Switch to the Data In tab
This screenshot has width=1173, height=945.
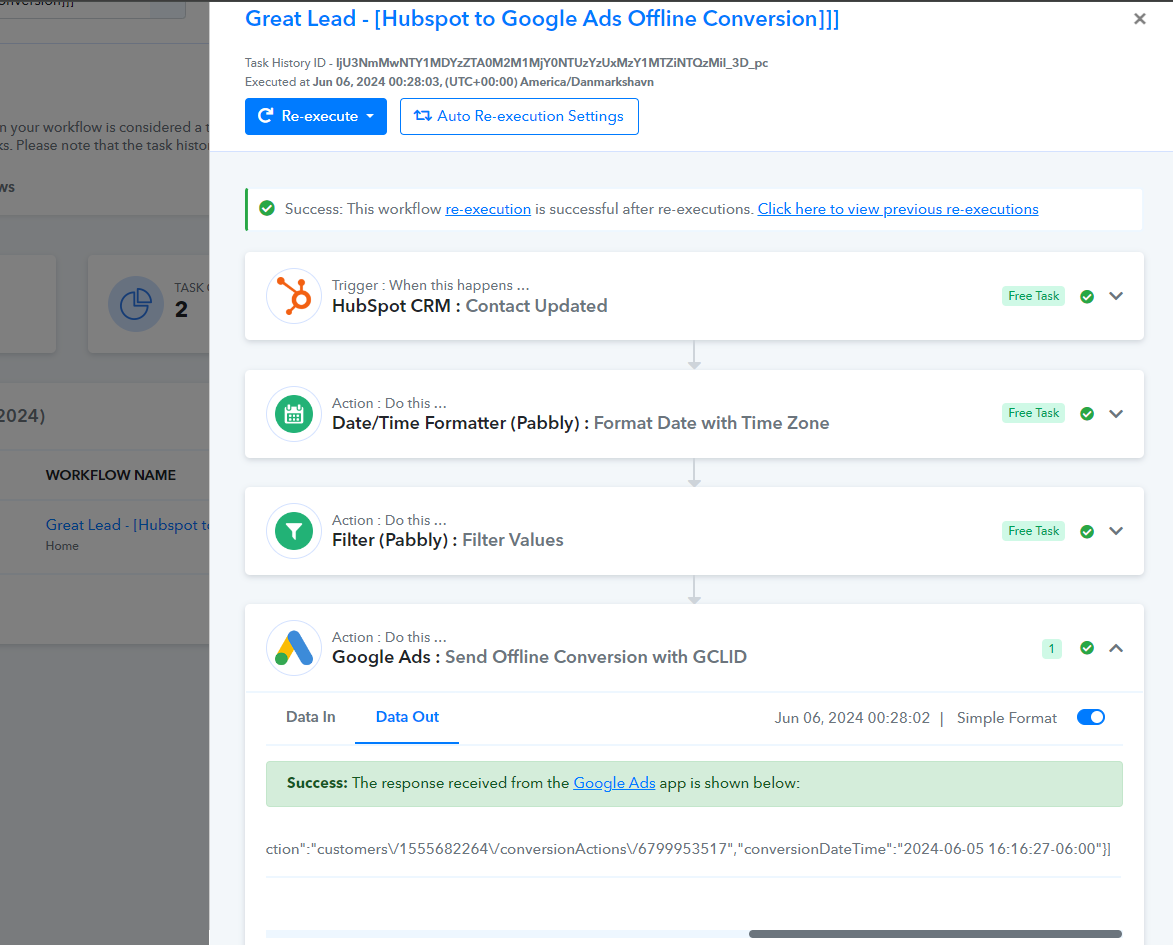coord(310,717)
